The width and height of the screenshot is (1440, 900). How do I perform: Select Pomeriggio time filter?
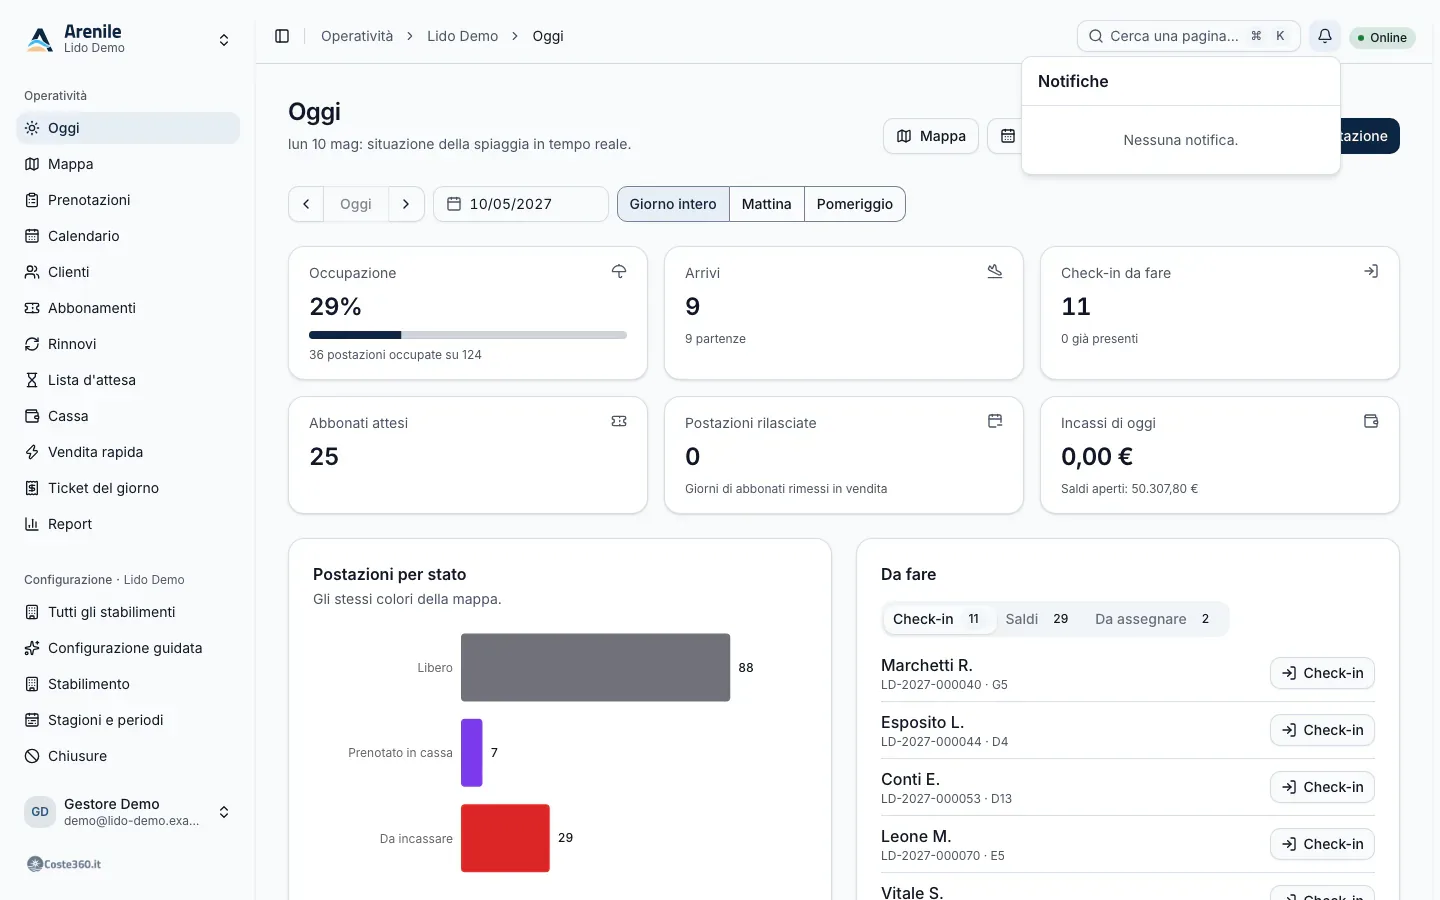[x=855, y=204]
